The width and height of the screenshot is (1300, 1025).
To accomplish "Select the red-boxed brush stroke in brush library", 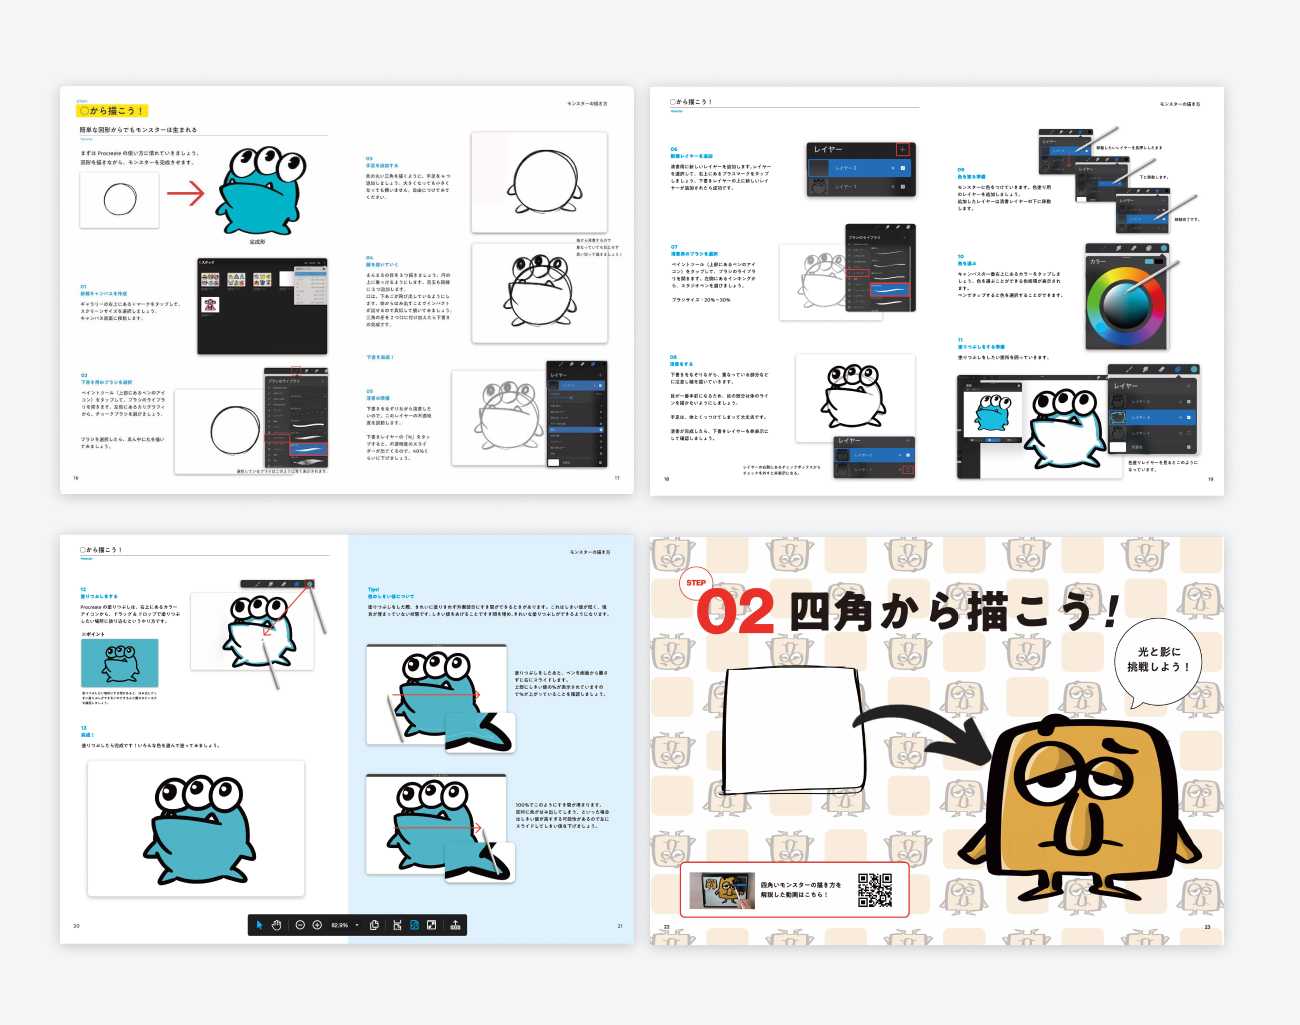I will click(890, 290).
